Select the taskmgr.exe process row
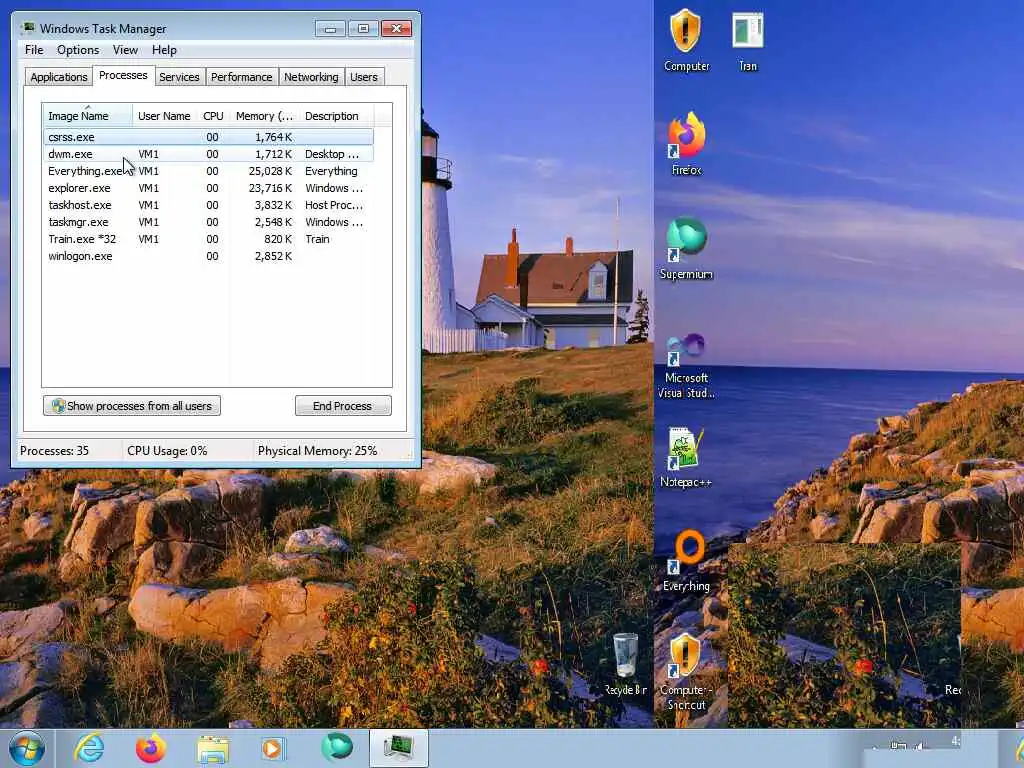Image resolution: width=1024 pixels, height=768 pixels. click(x=209, y=222)
